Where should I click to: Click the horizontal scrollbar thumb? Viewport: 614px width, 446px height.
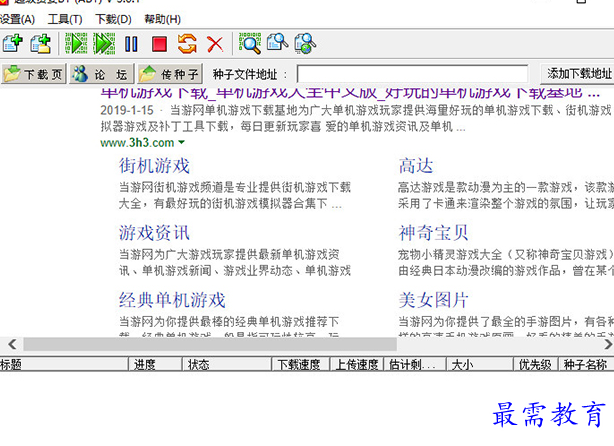coord(210,345)
